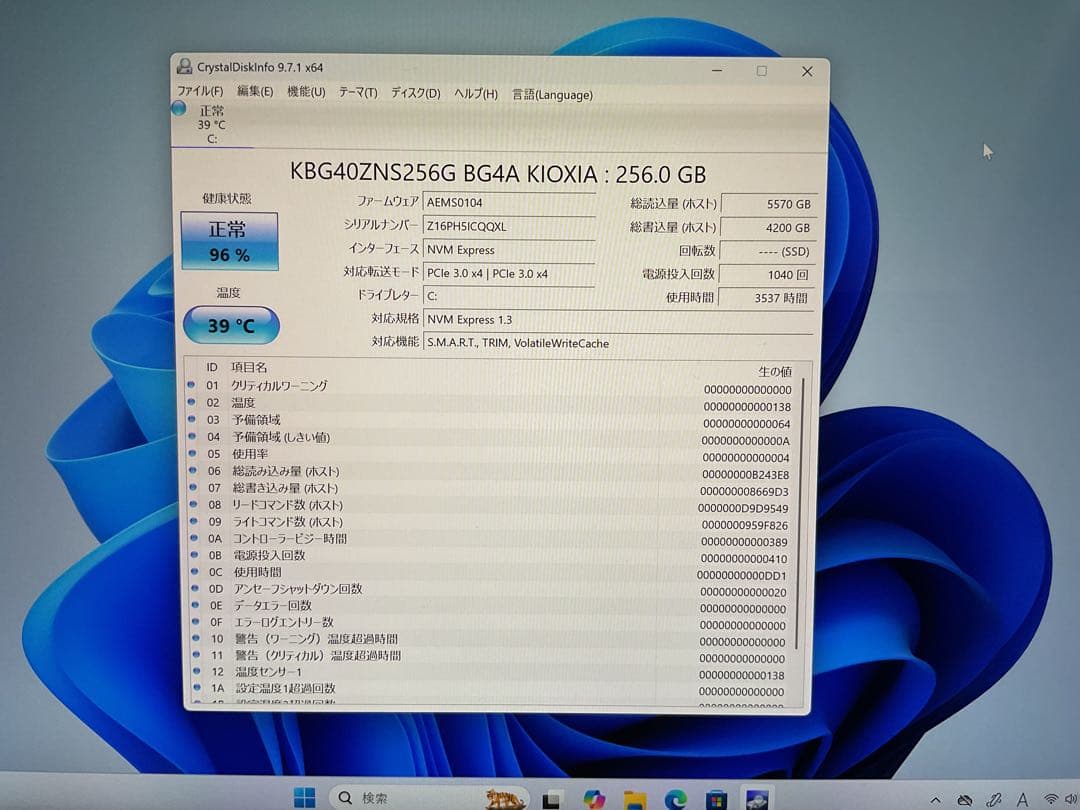This screenshot has width=1080, height=810.
Task: Click the Task View taskbar icon
Action: click(x=551, y=799)
